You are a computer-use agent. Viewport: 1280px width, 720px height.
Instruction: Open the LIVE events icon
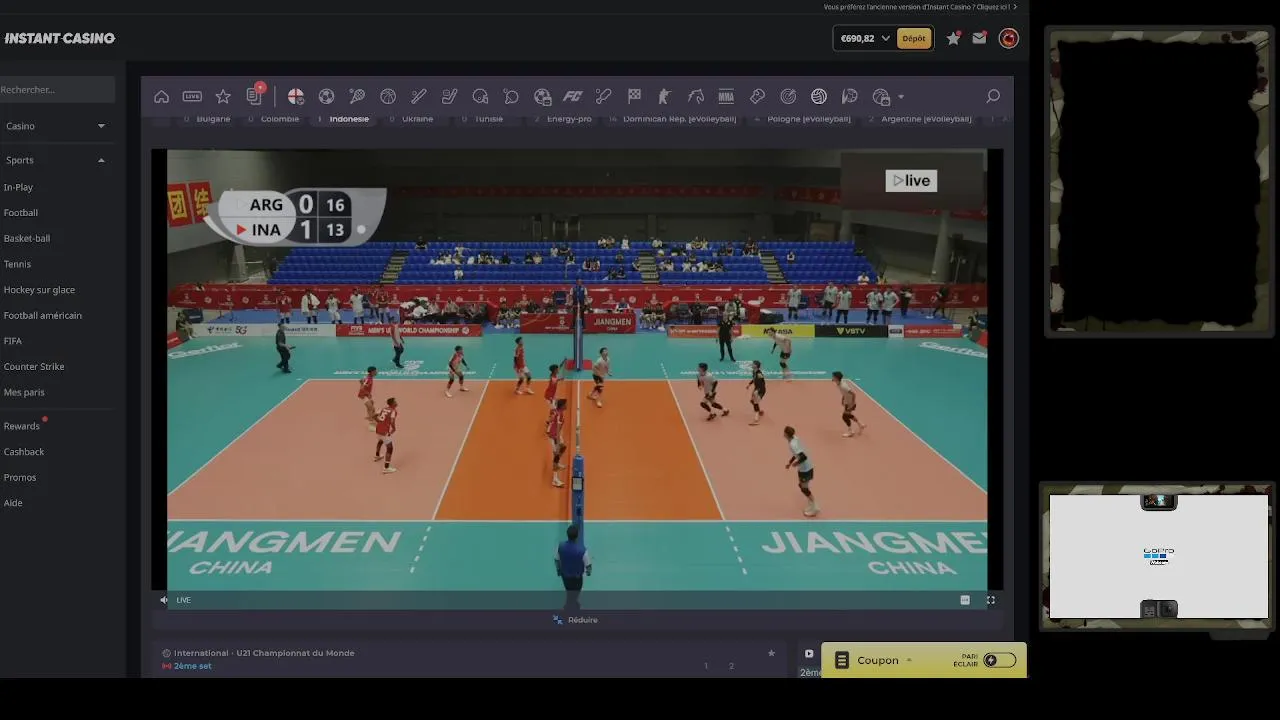coord(192,97)
